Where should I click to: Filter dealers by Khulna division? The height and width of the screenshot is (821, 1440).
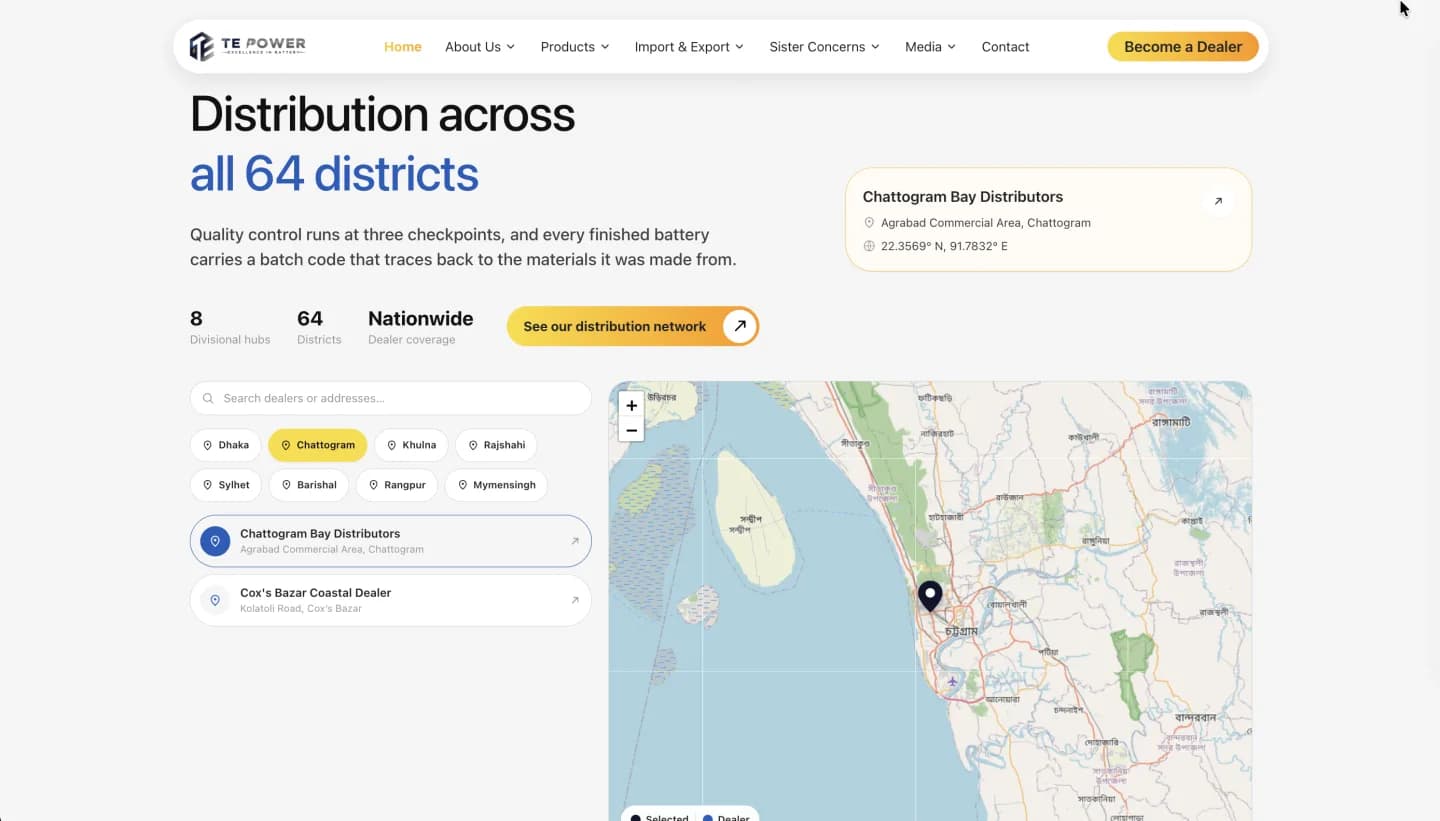411,445
